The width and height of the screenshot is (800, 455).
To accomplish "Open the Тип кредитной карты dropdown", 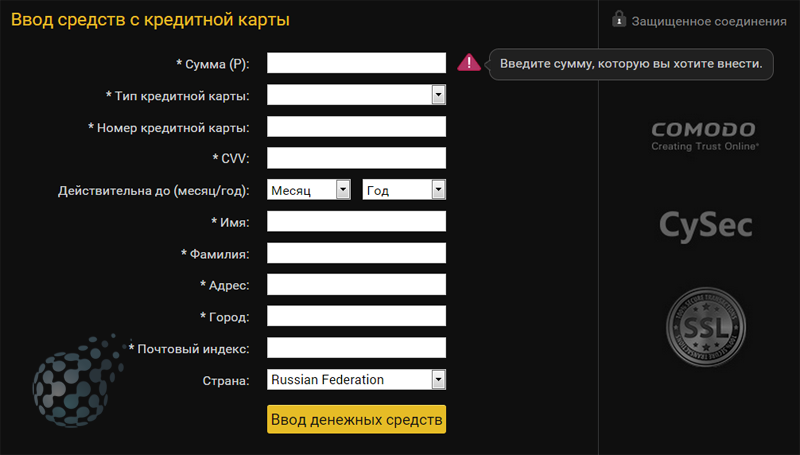I will pyautogui.click(x=356, y=95).
